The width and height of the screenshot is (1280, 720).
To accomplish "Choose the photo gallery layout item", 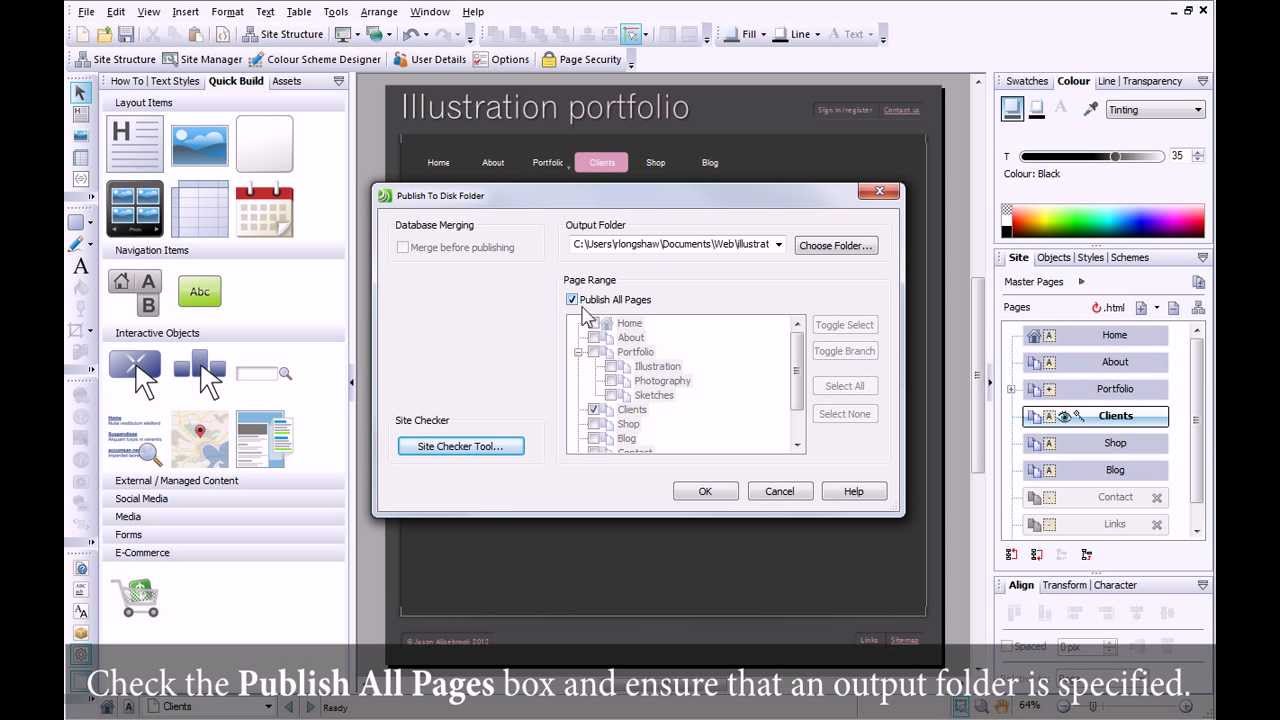I will 135,209.
